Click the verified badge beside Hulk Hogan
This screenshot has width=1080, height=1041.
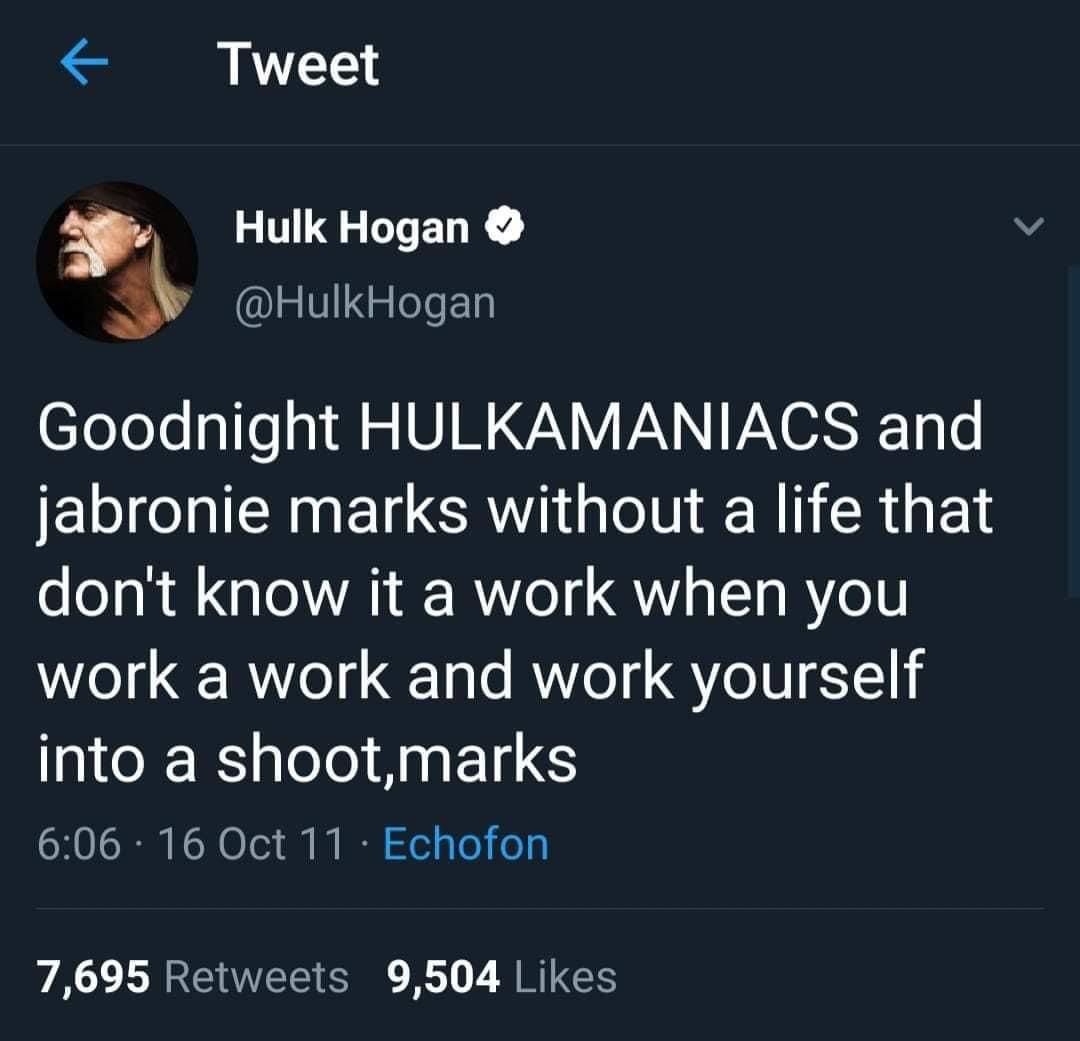[x=506, y=227]
